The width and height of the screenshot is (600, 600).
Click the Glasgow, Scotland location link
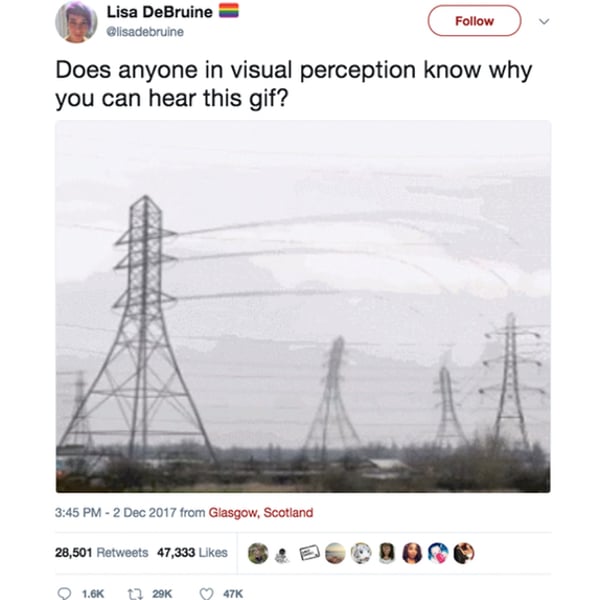pyautogui.click(x=261, y=512)
